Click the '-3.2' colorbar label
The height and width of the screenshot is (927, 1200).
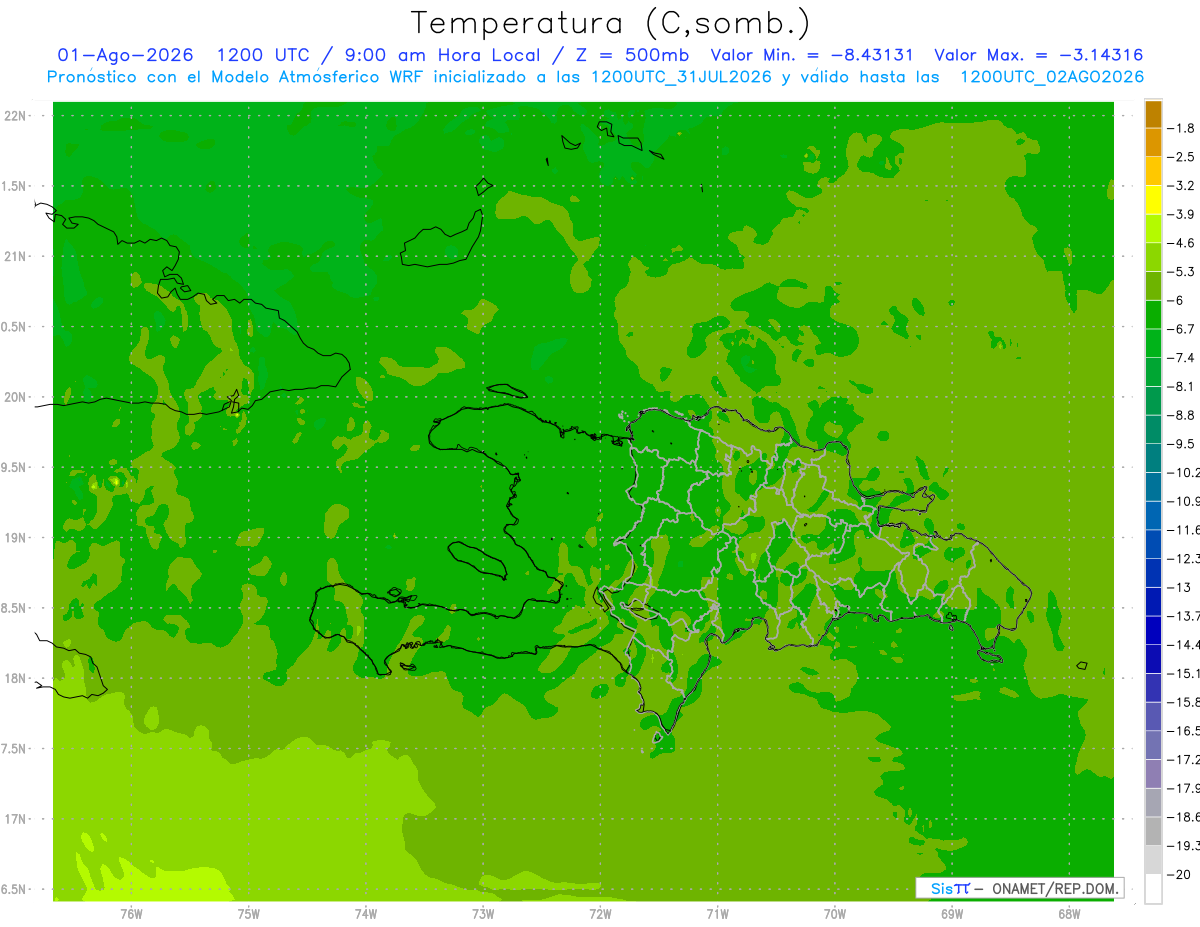(1182, 186)
